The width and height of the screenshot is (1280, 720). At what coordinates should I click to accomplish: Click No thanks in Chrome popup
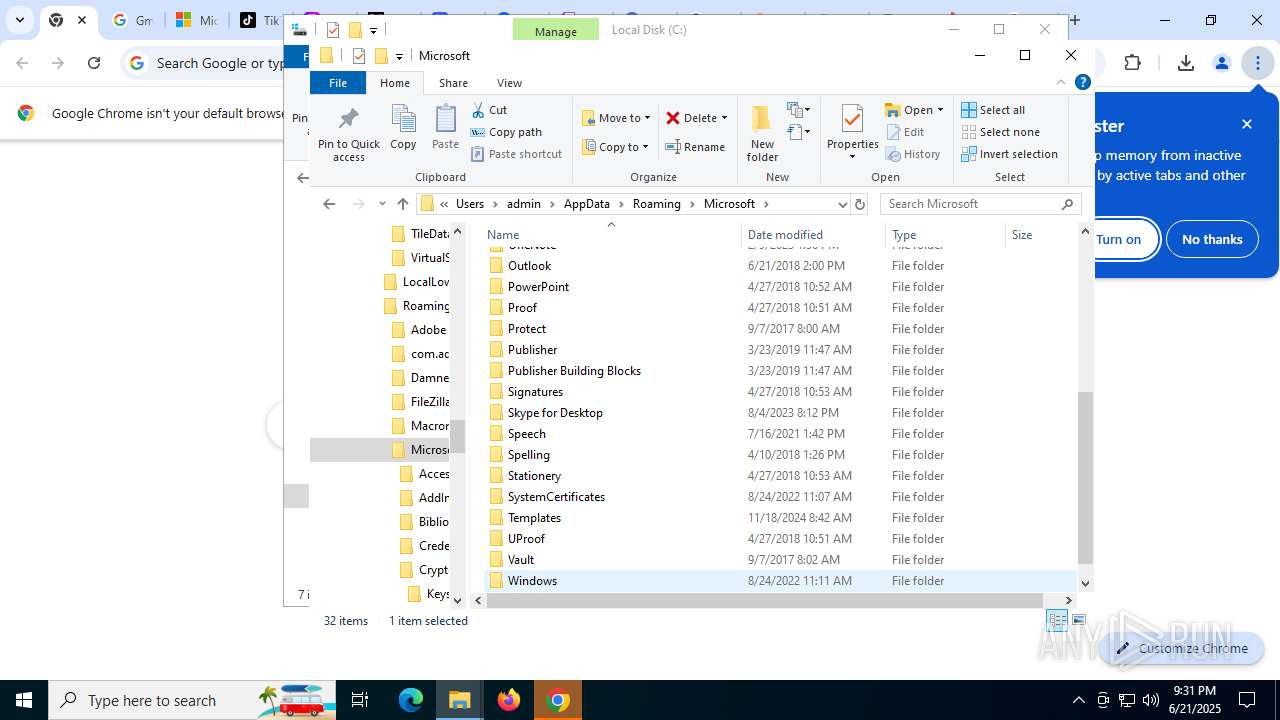pyautogui.click(x=1212, y=239)
